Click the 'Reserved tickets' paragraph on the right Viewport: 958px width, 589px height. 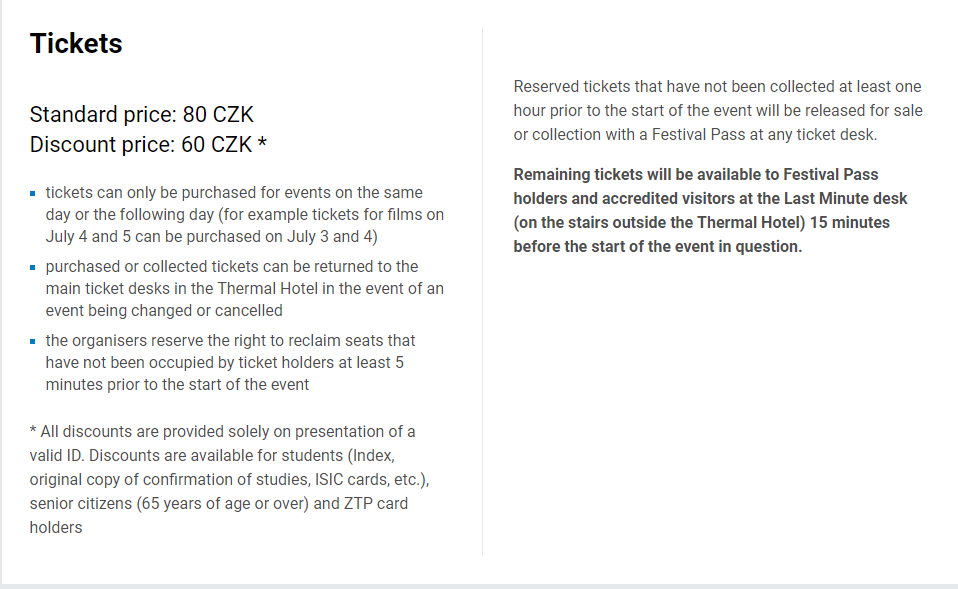click(x=717, y=110)
